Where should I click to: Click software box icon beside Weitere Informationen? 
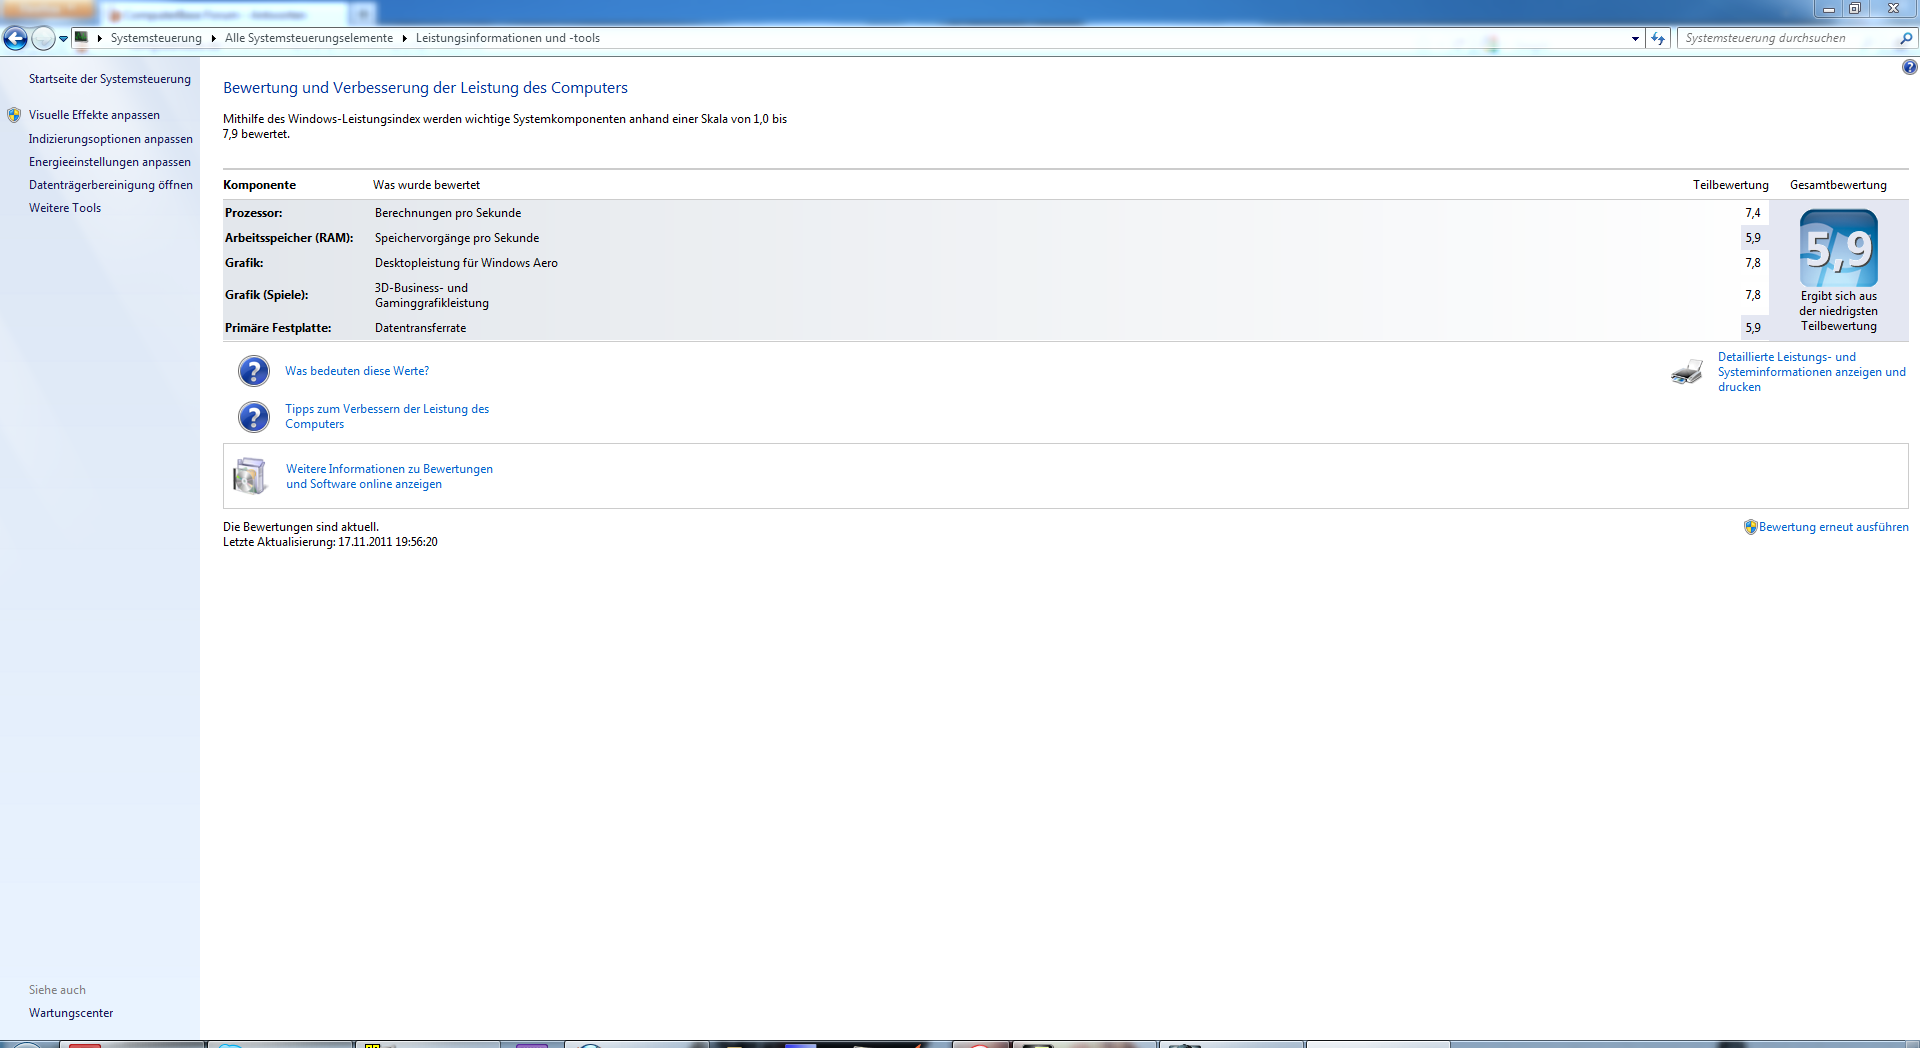point(250,476)
